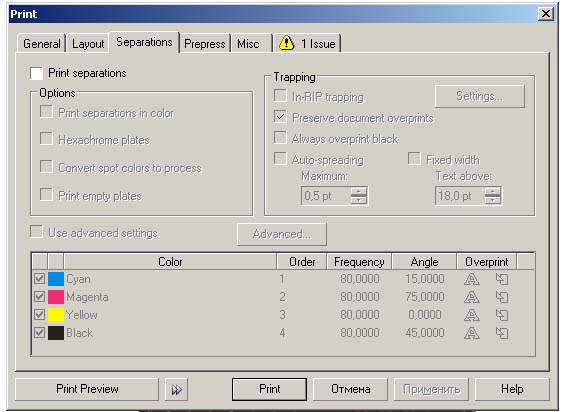564x412 pixels.
Task: Click the Print button
Action: 269,389
